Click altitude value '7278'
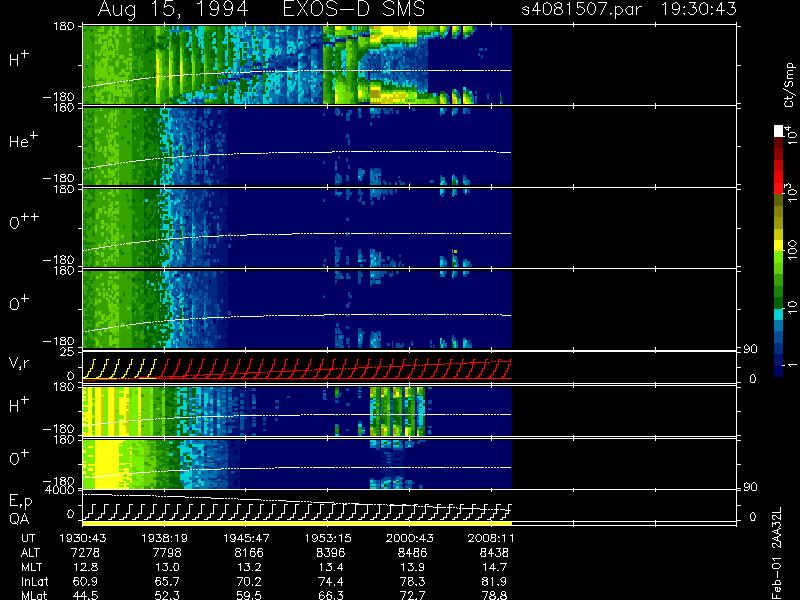This screenshot has height=600, width=800. coord(86,553)
